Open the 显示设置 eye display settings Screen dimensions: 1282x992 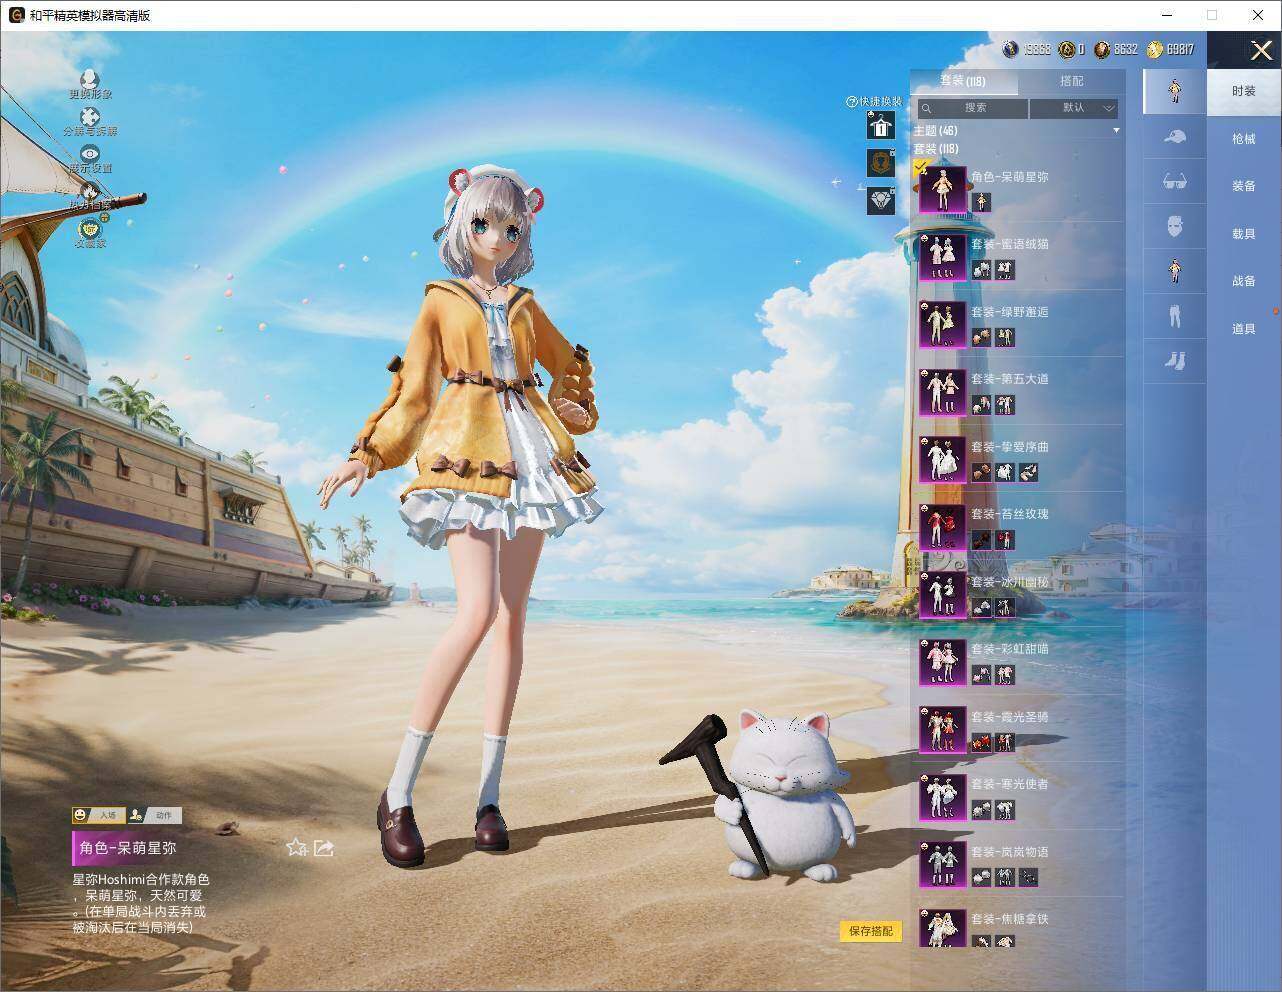(90, 154)
